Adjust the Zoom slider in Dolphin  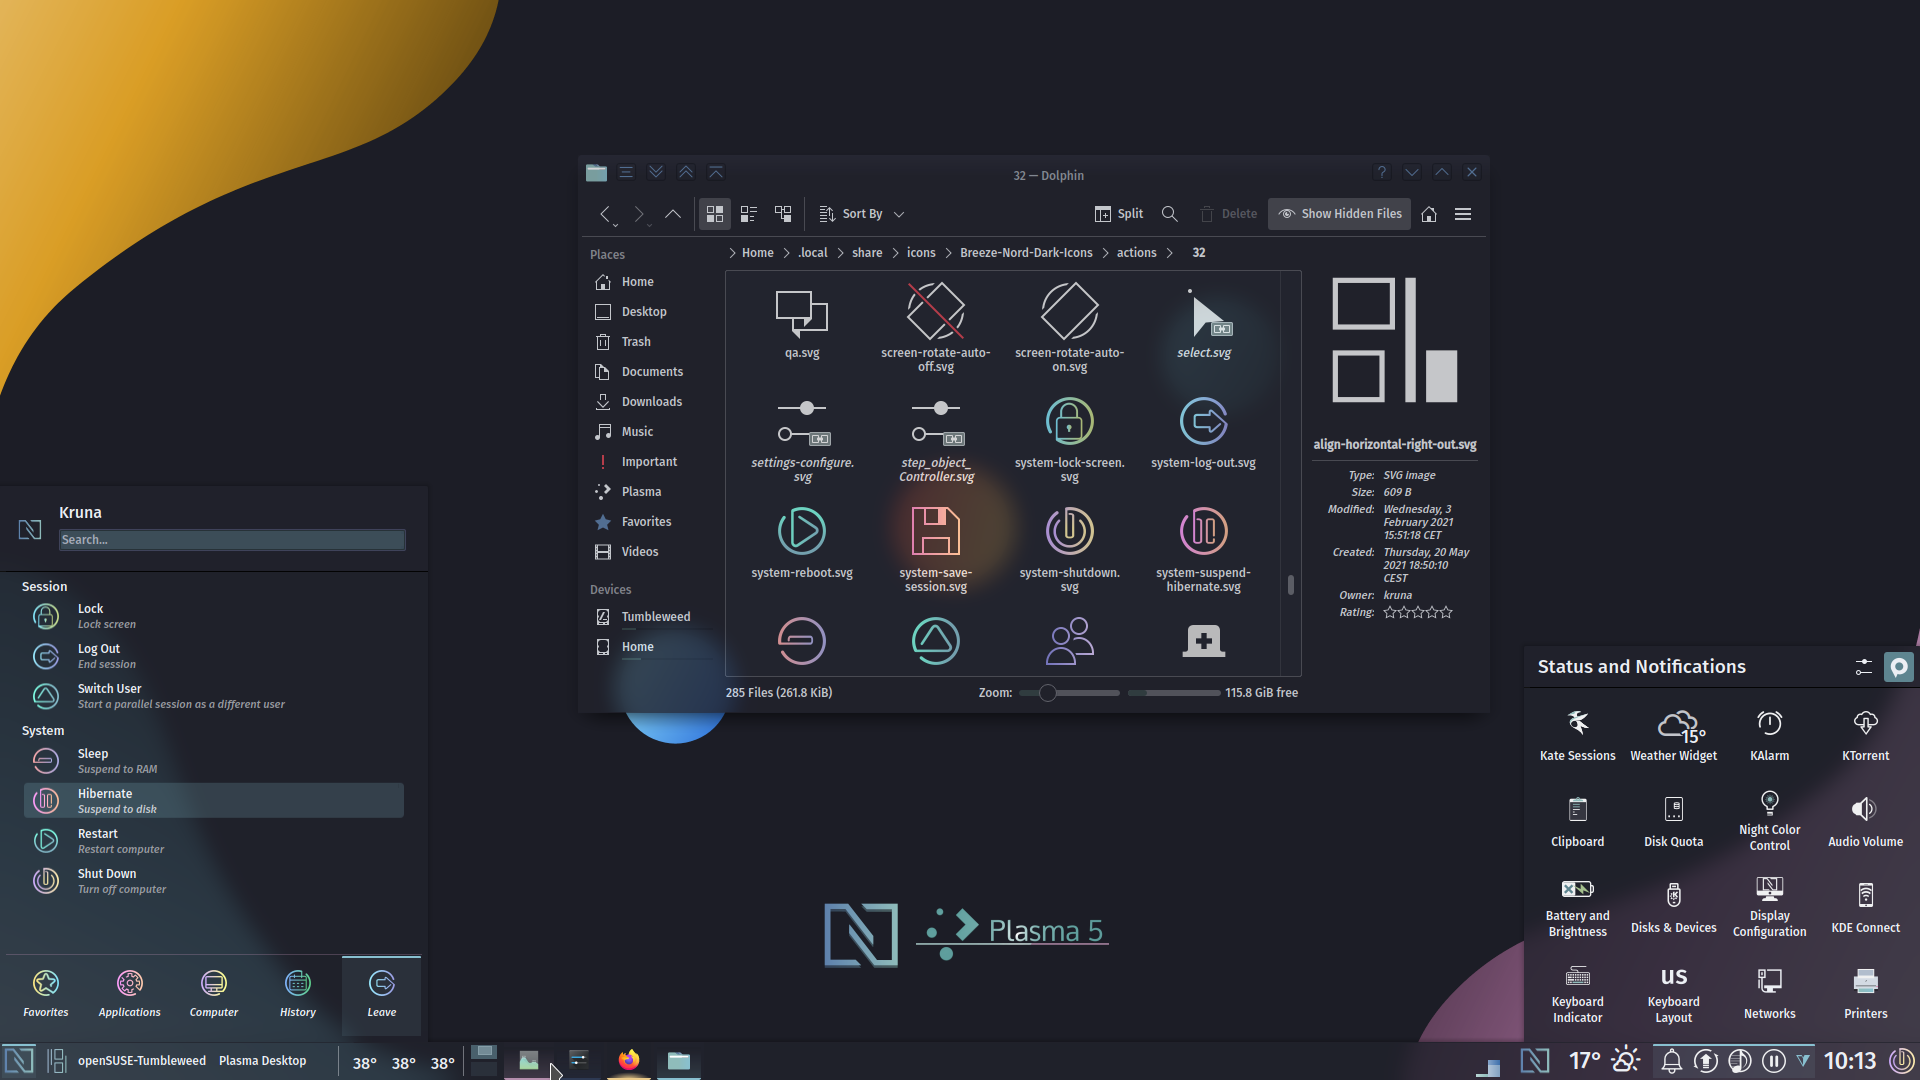click(x=1069, y=693)
